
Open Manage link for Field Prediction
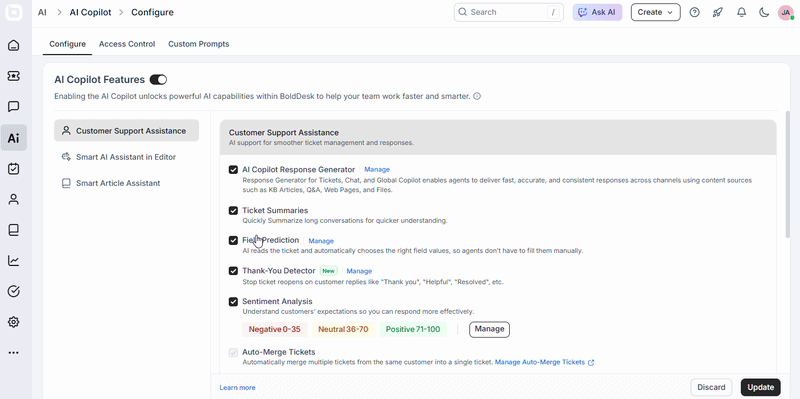point(321,241)
